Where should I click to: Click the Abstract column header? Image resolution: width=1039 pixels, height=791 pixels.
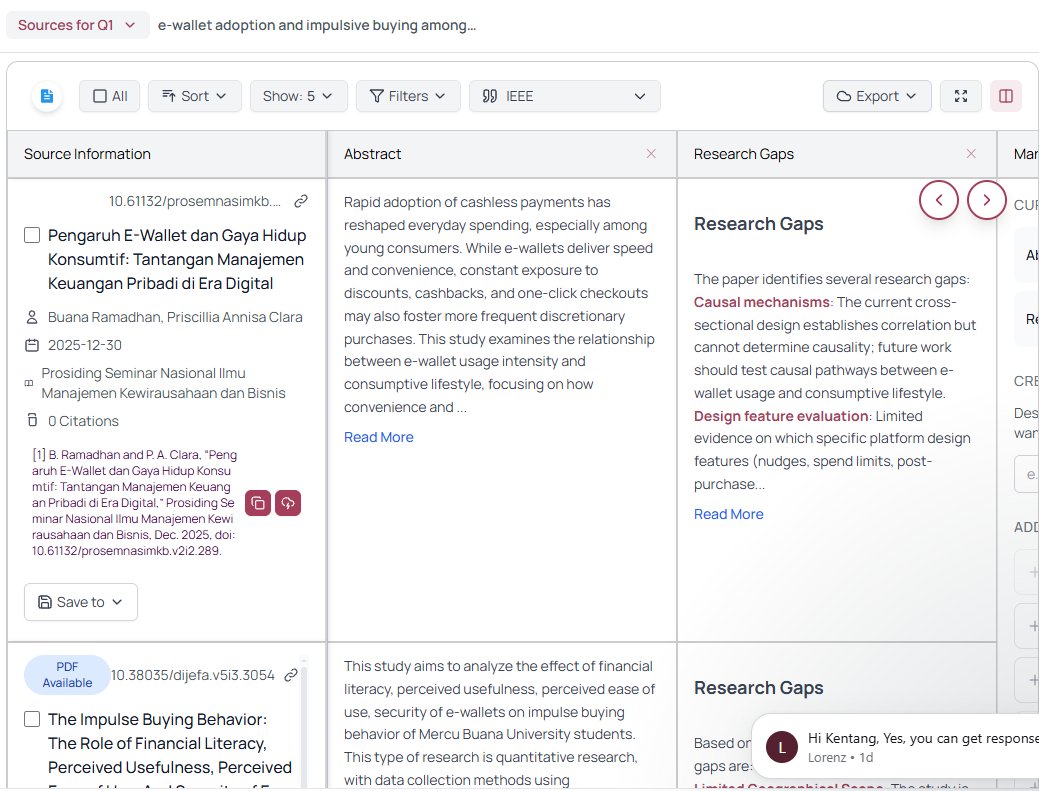point(372,154)
